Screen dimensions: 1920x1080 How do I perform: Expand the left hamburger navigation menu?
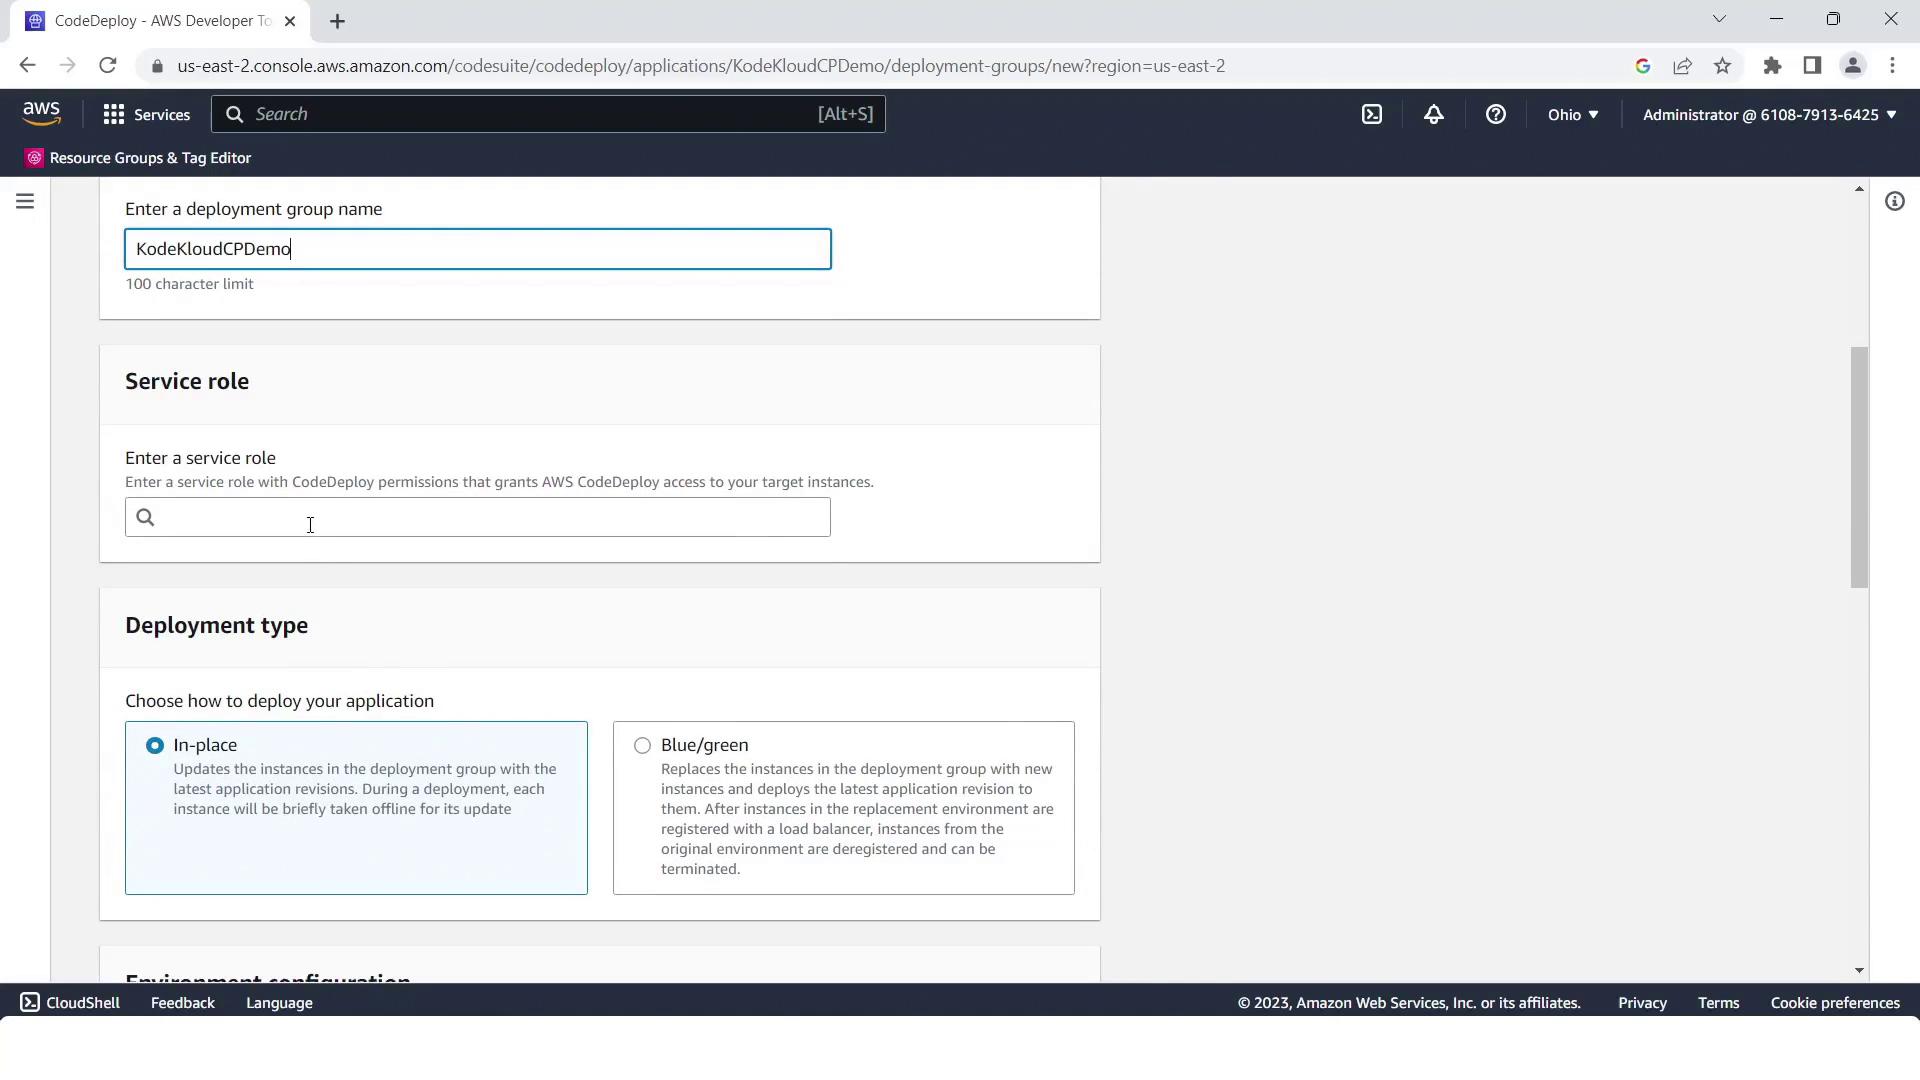[25, 202]
